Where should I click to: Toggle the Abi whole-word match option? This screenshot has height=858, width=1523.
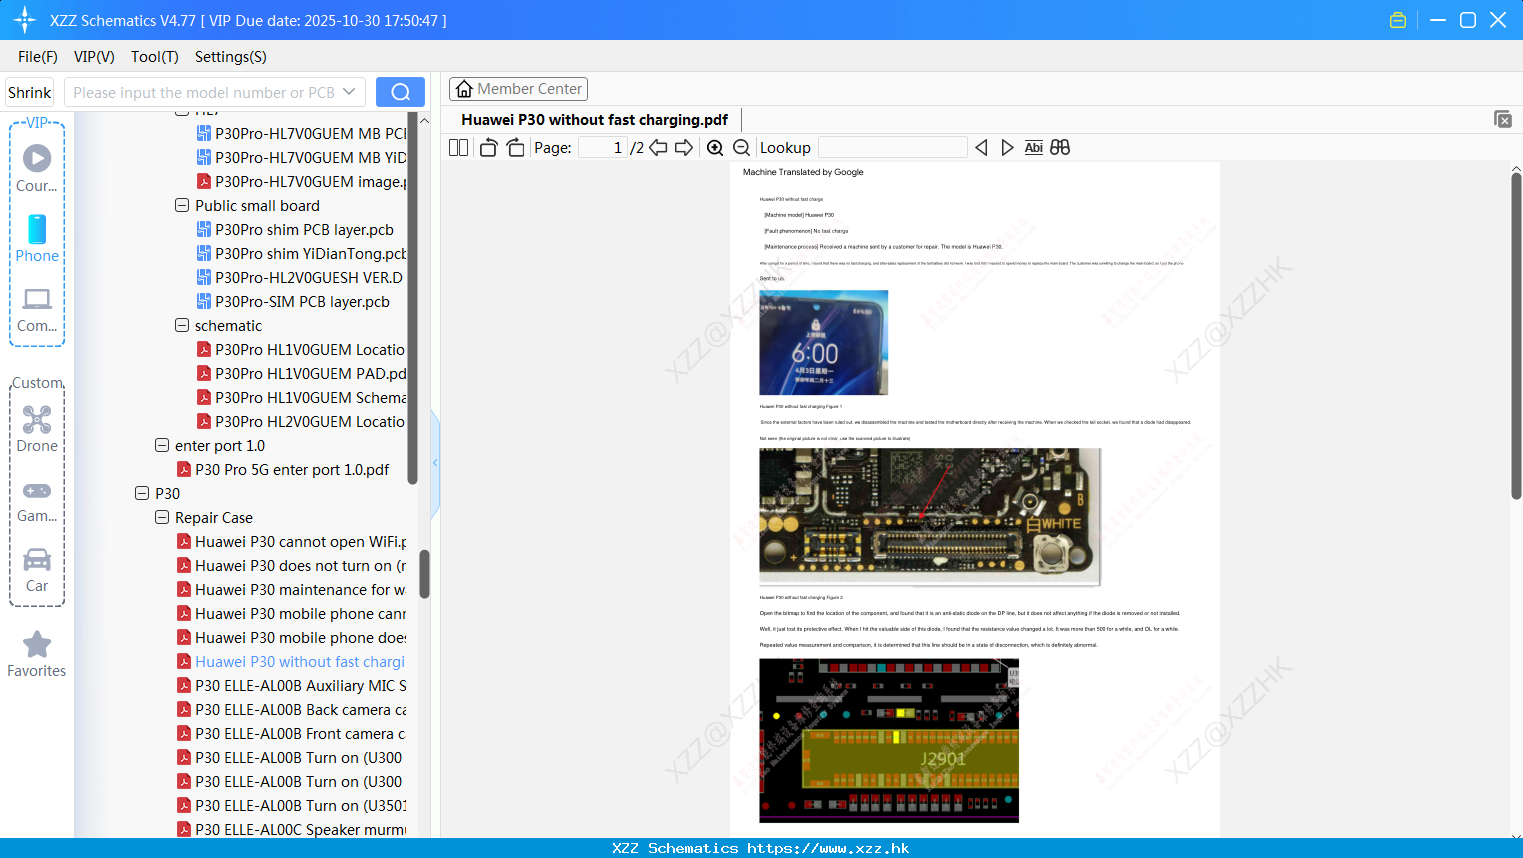1034,148
